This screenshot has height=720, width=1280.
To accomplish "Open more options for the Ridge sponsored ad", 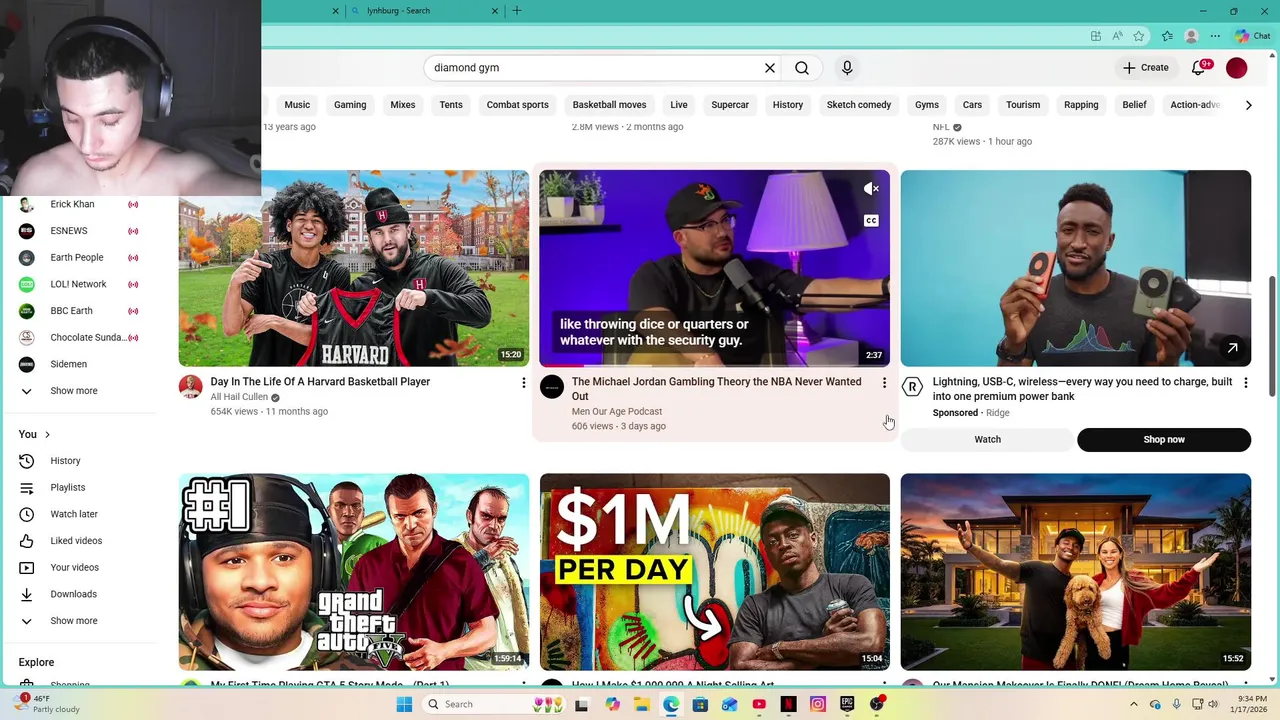I will 1245,383.
